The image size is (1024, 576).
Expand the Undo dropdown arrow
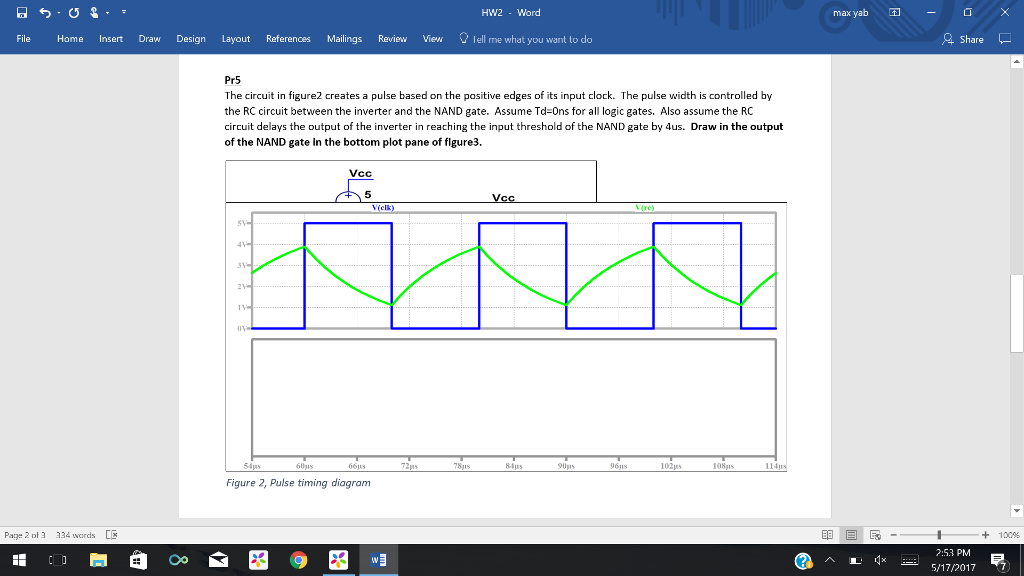click(x=58, y=12)
